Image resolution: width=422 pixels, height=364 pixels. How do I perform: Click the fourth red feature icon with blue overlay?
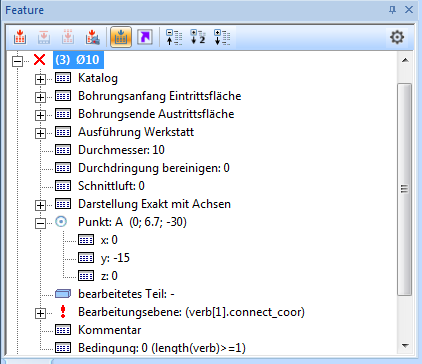[92, 37]
